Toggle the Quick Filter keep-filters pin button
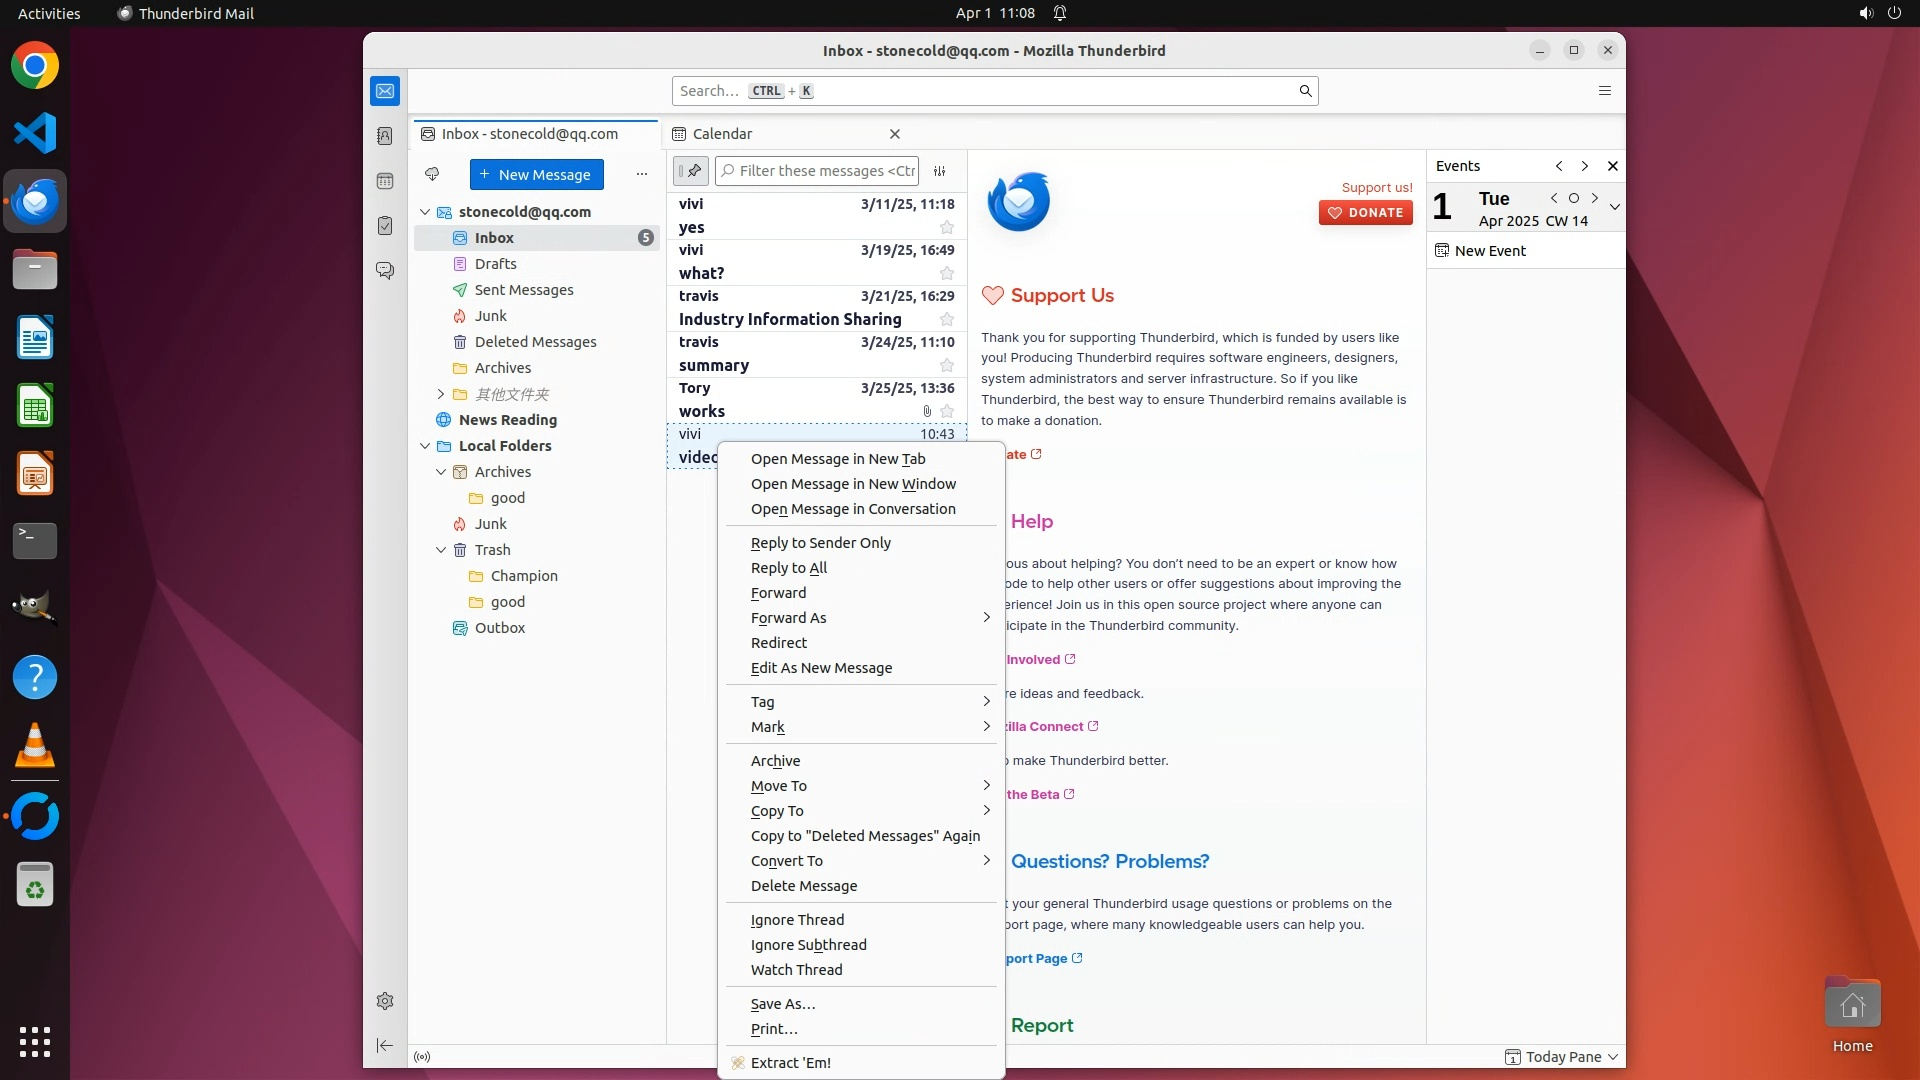The width and height of the screenshot is (1920, 1080). click(691, 171)
